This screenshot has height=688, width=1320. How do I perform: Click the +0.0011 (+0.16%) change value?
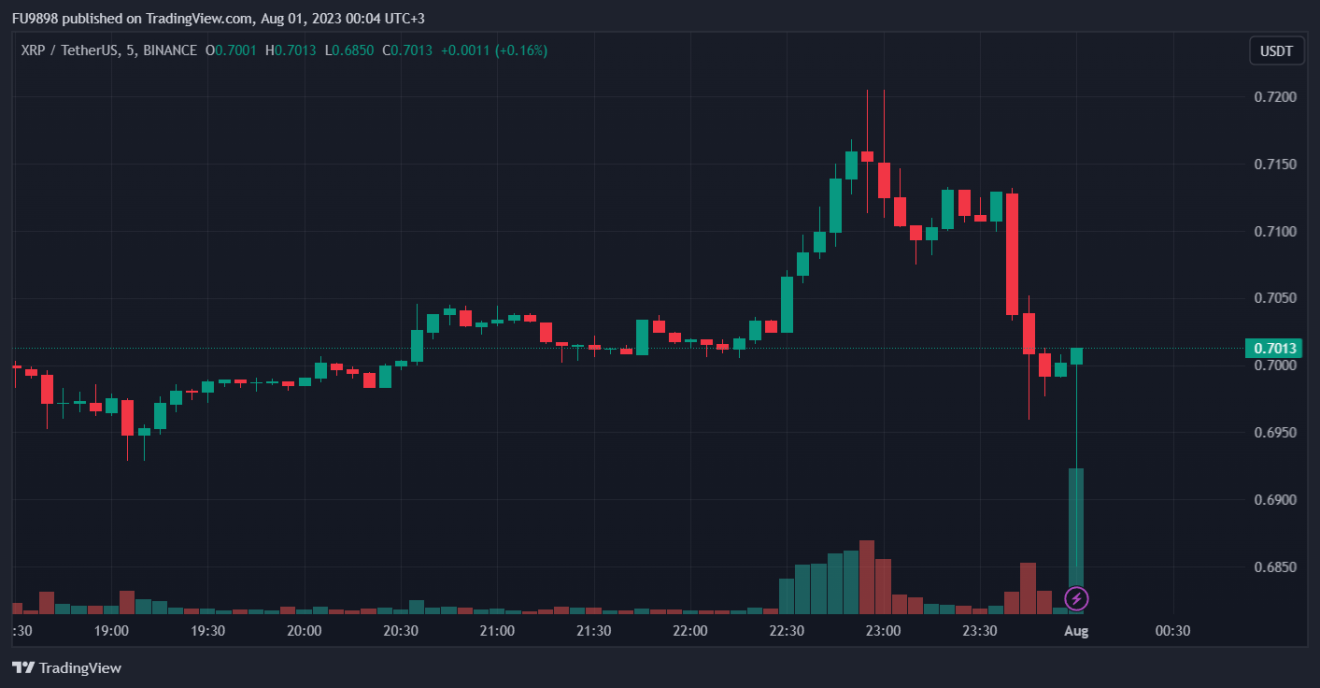coord(497,50)
